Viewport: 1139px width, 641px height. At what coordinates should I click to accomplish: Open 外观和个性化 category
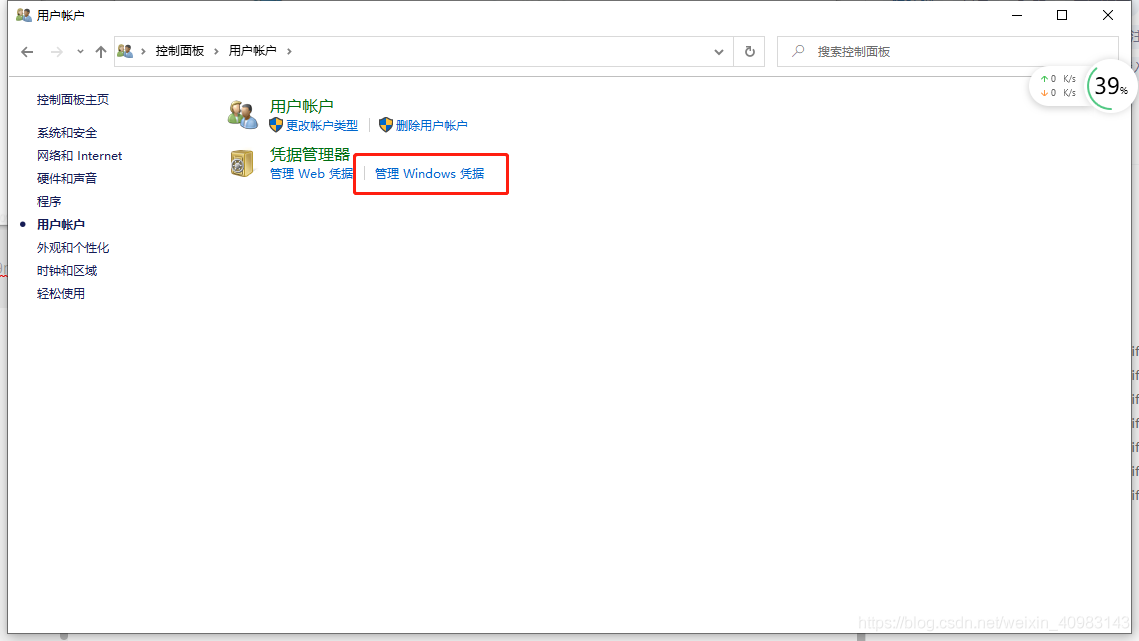tap(73, 248)
